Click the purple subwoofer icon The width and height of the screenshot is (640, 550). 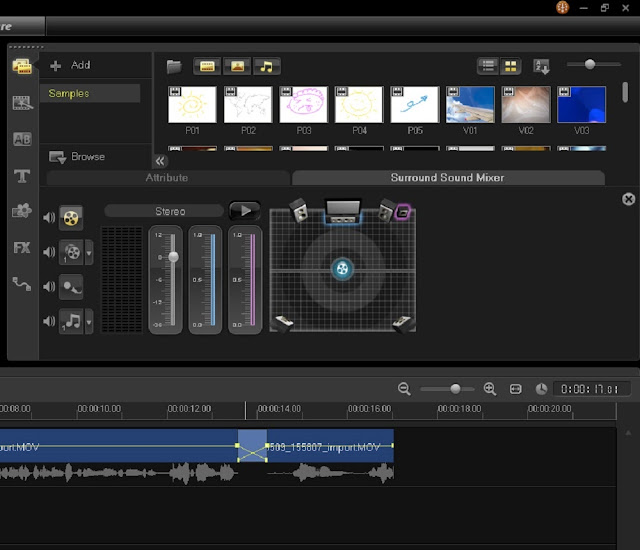[x=403, y=212]
